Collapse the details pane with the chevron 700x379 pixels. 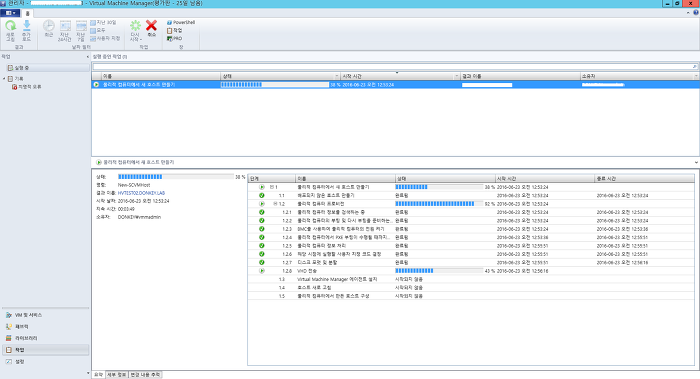[696, 162]
